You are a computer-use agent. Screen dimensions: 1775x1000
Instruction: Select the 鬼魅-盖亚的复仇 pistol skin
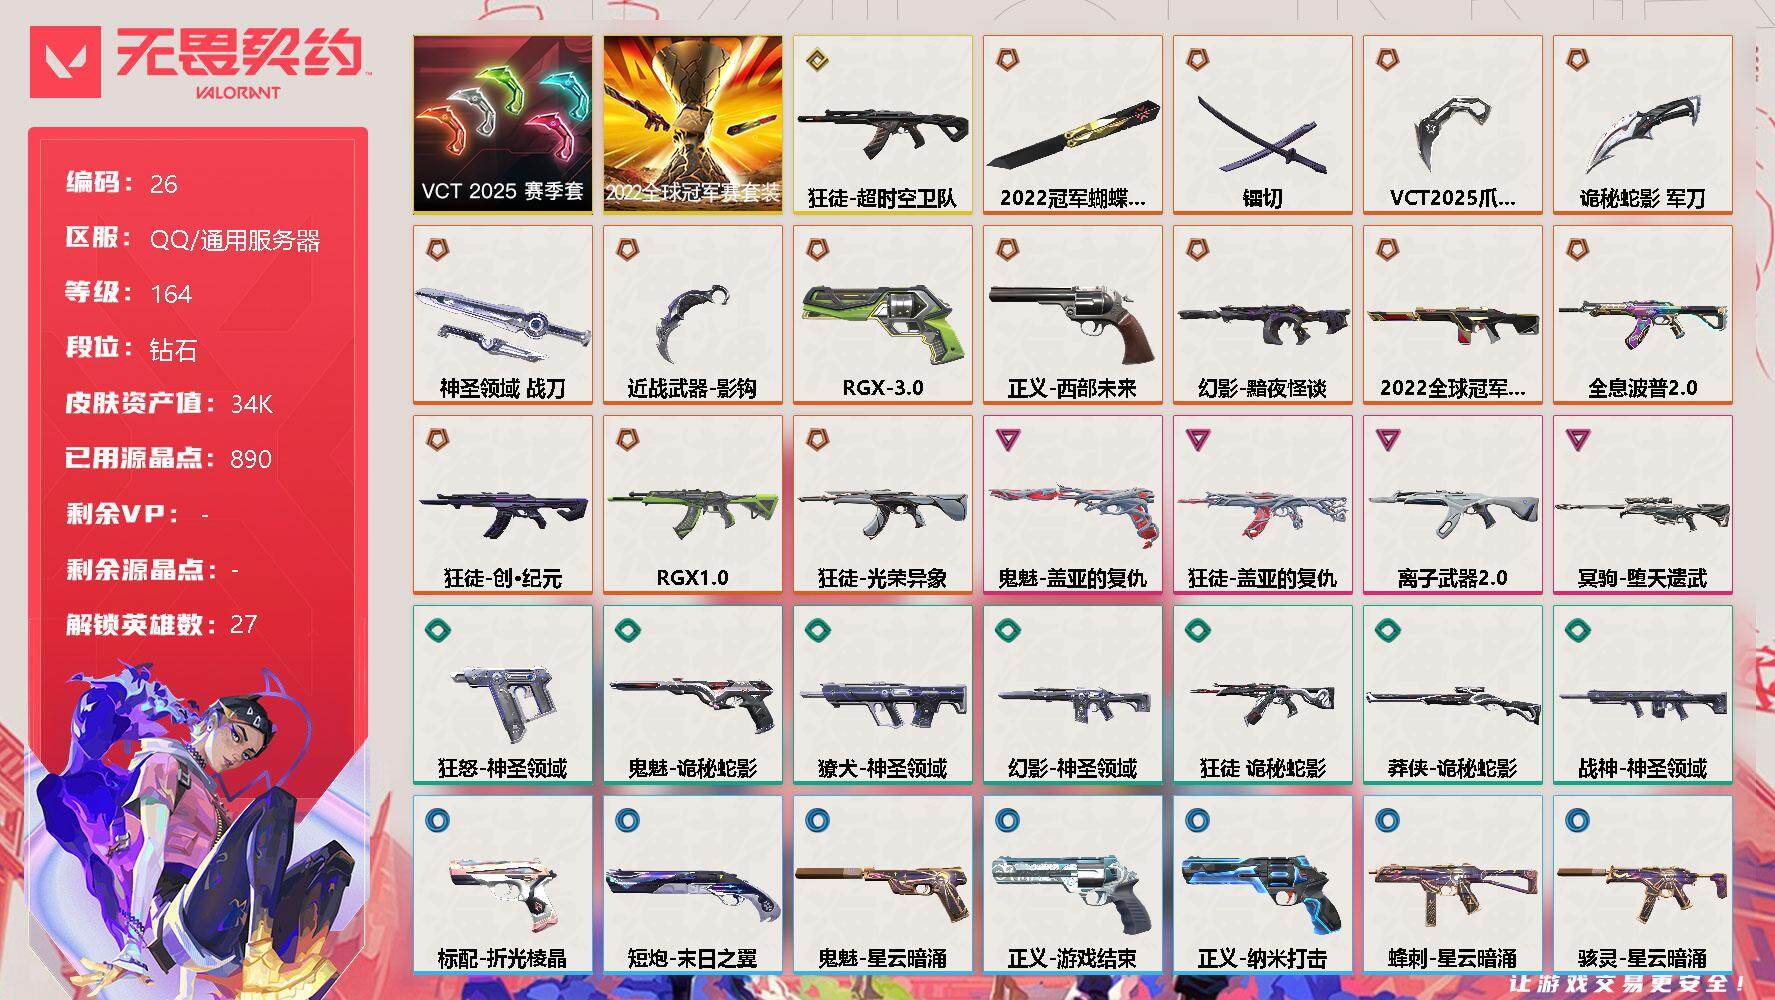(x=1072, y=504)
